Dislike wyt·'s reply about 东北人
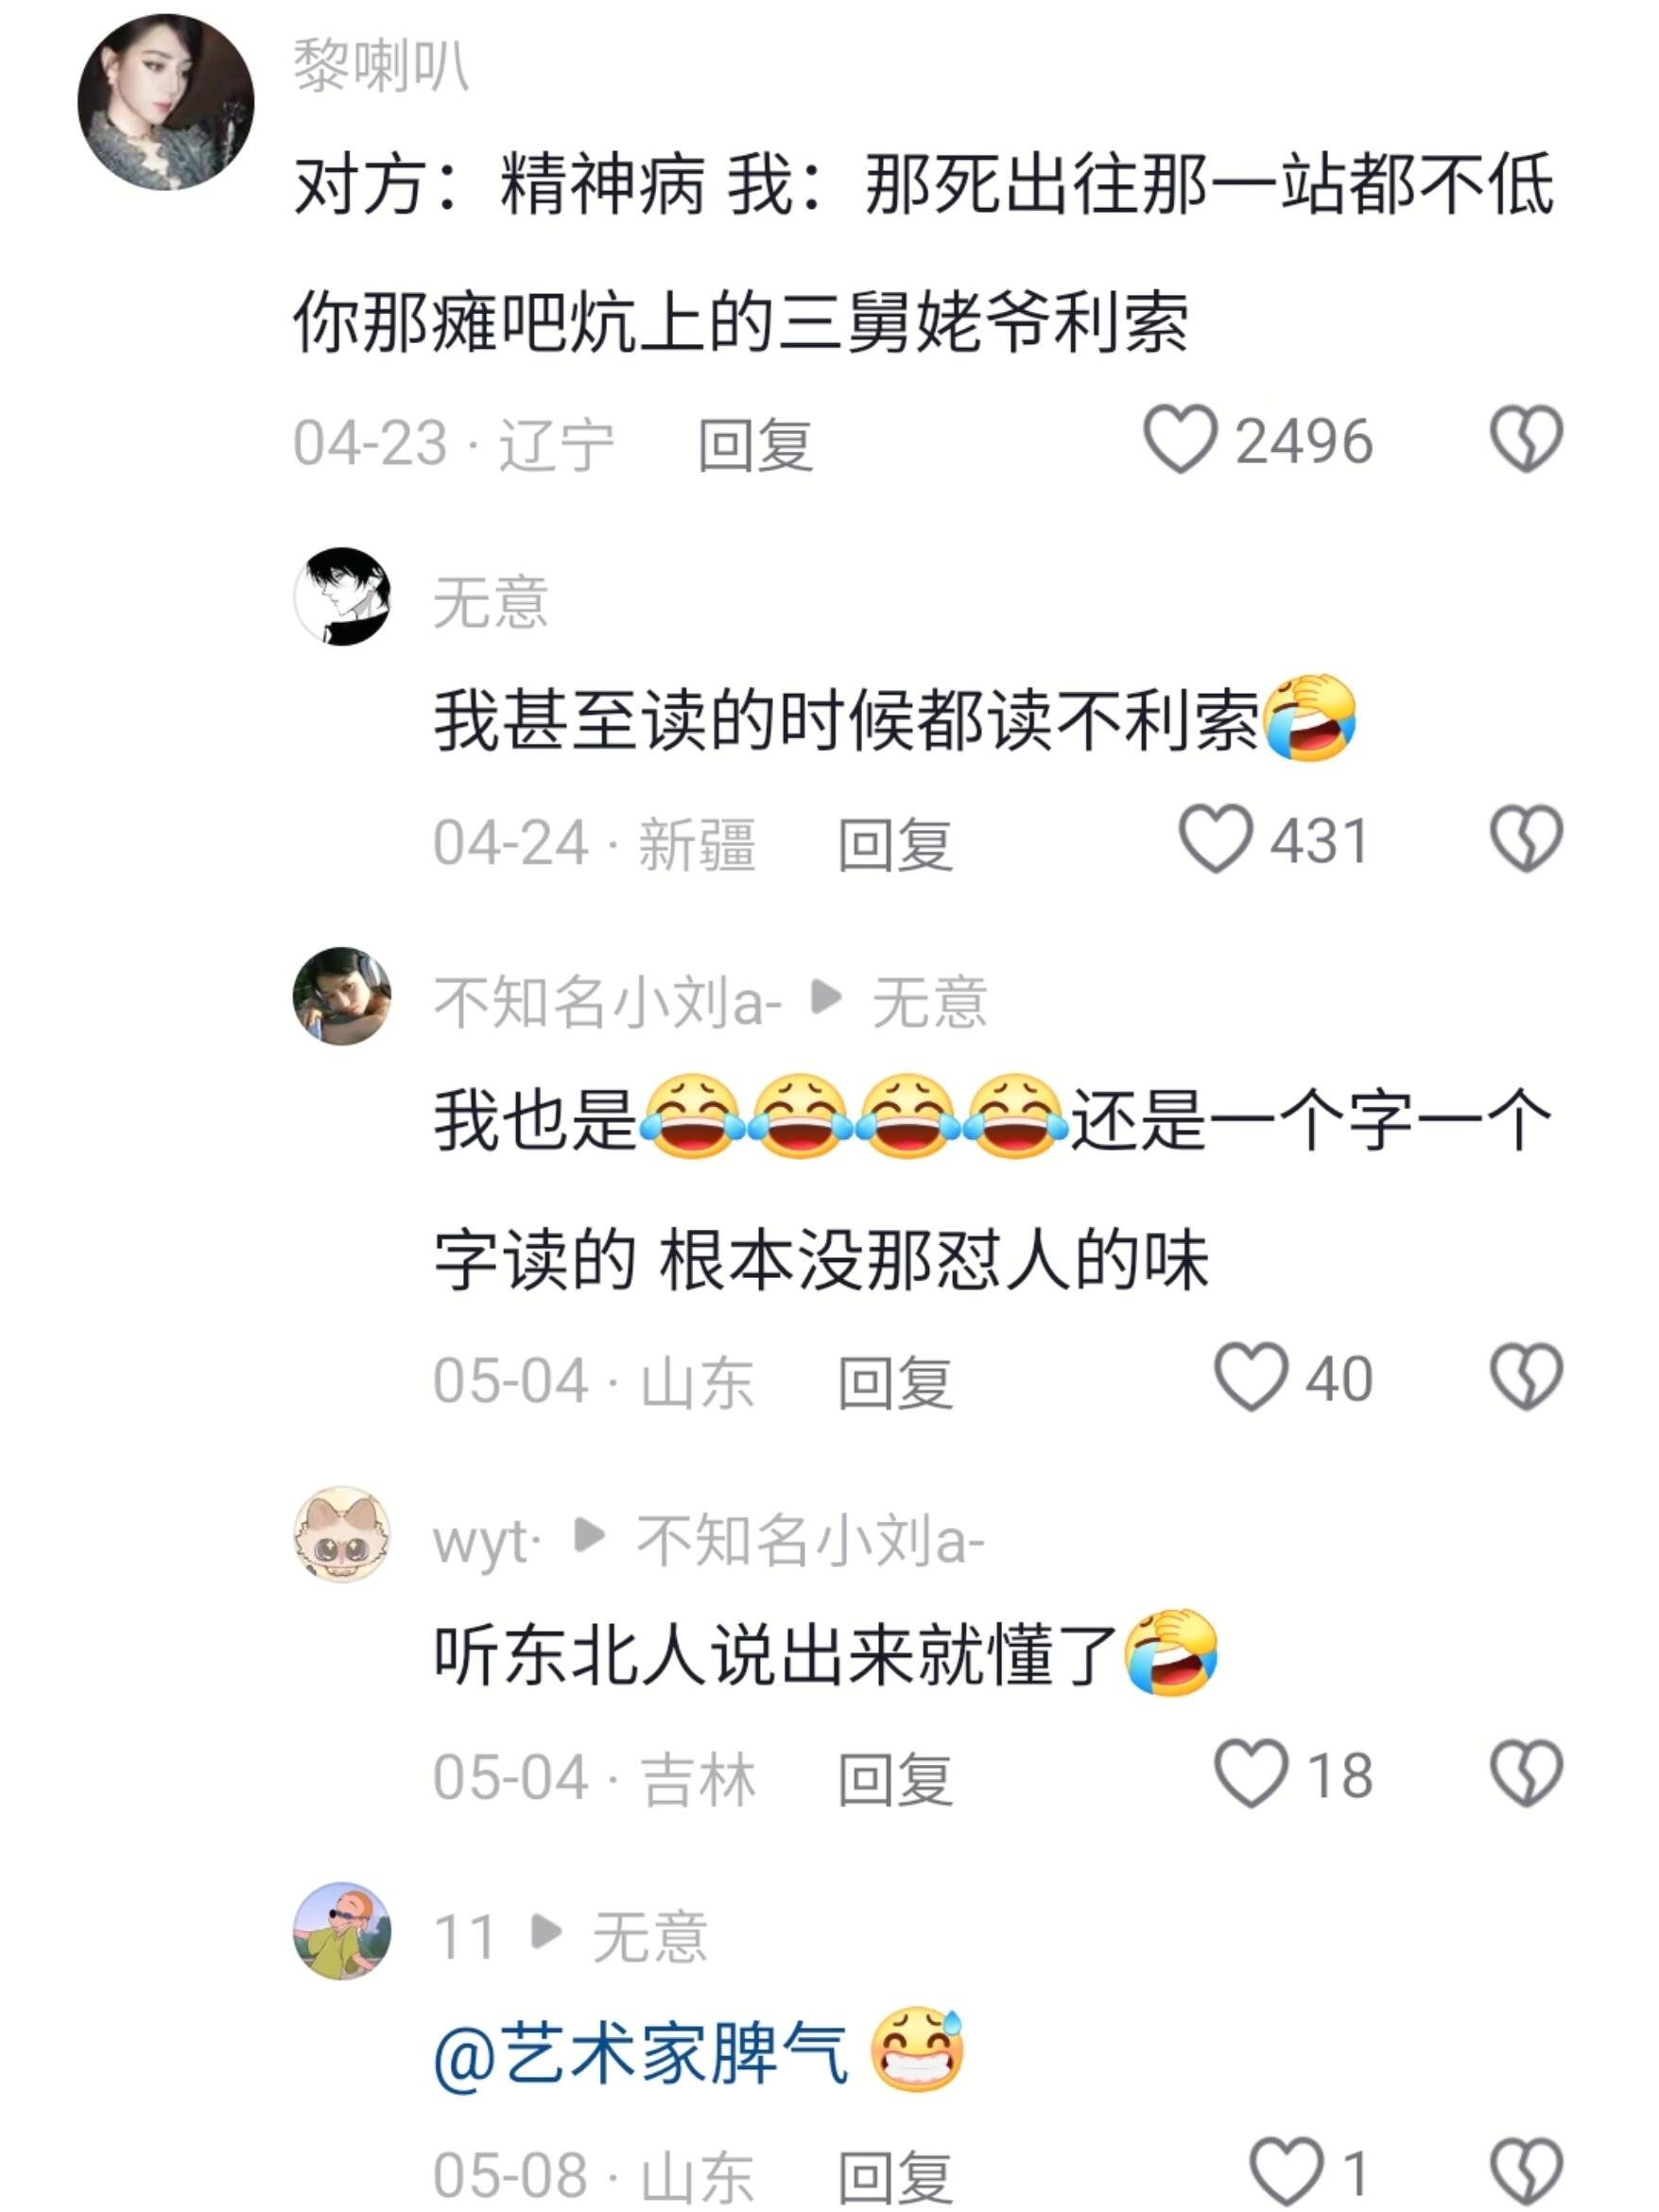 [x=1526, y=1773]
